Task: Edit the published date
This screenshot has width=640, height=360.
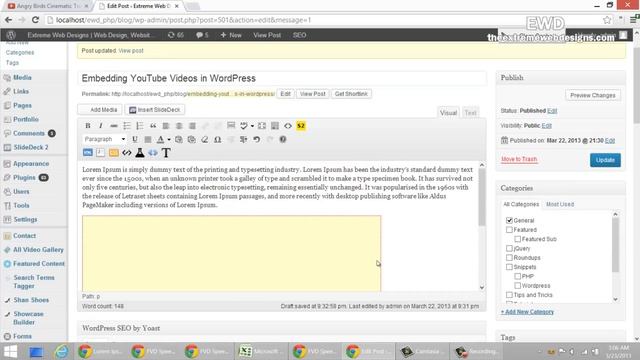Action: [x=610, y=140]
